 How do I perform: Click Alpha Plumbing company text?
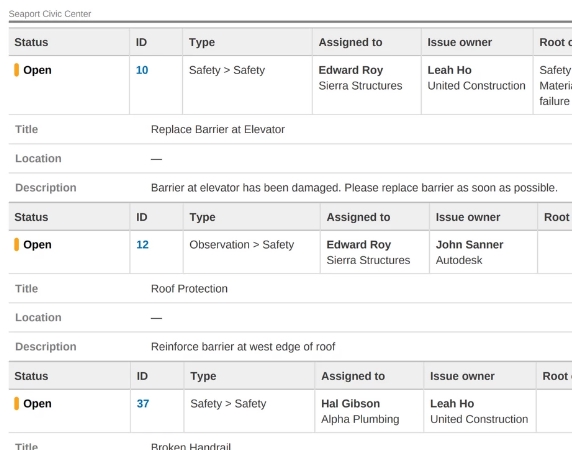(x=360, y=419)
